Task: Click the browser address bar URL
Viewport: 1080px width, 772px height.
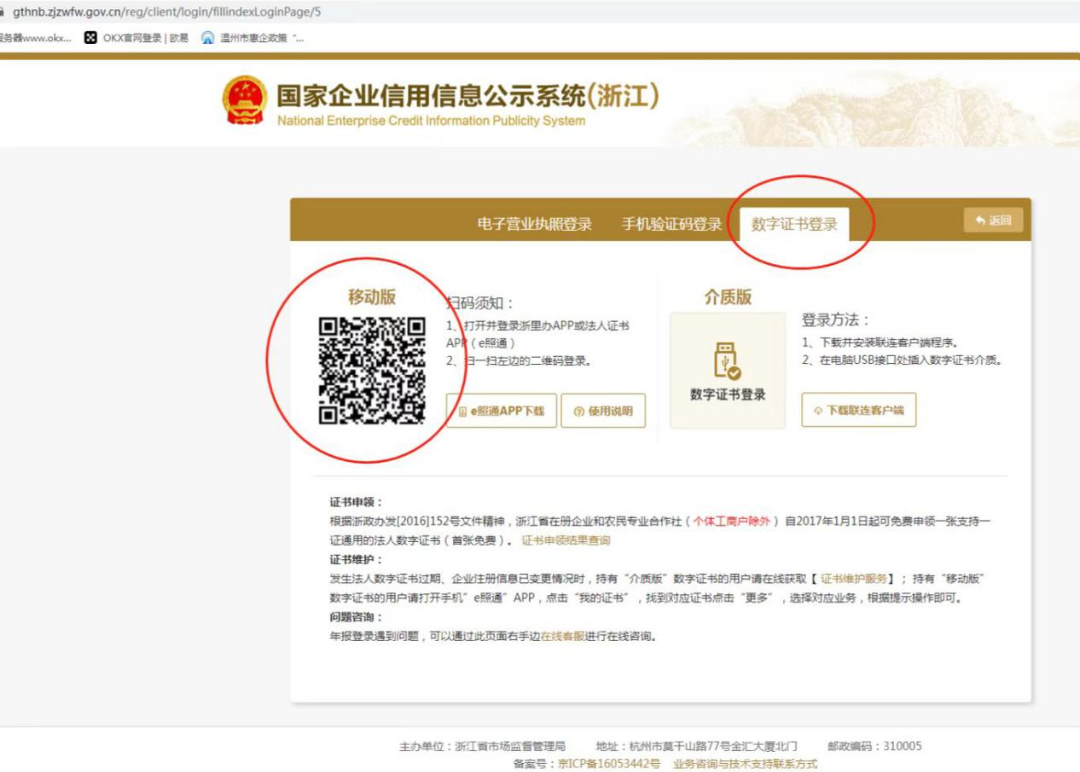Action: coord(167,12)
